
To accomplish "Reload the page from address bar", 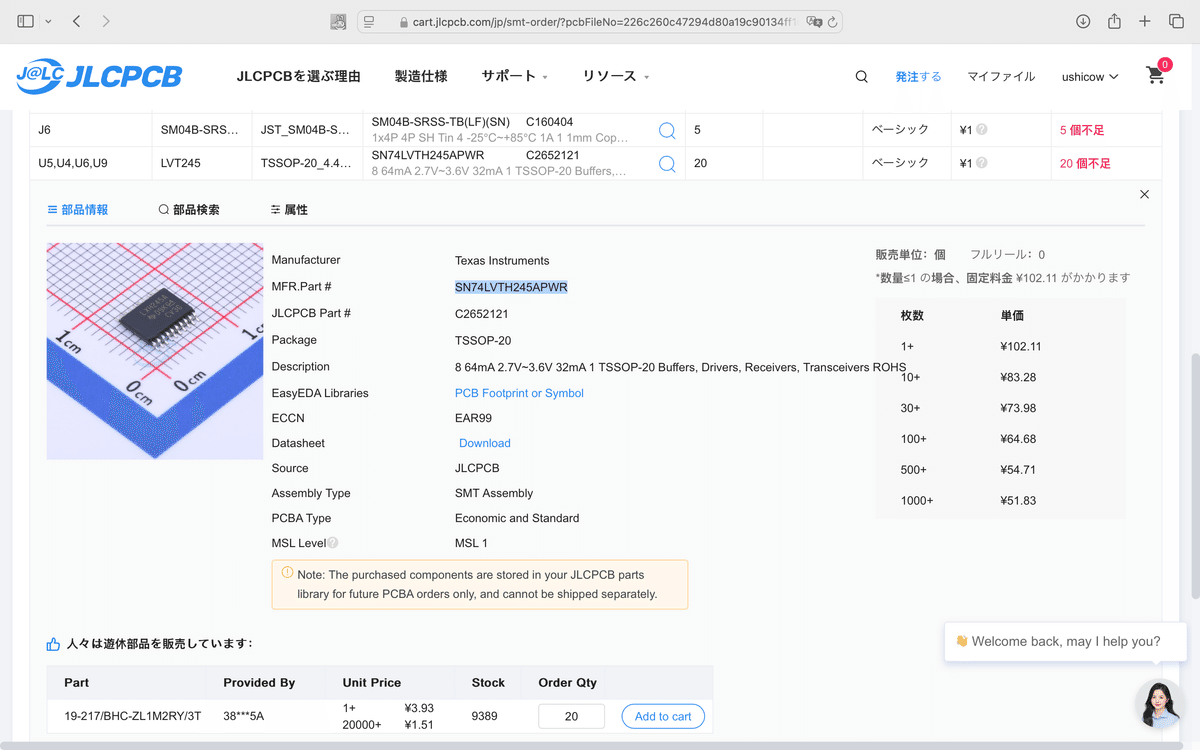I will (832, 21).
